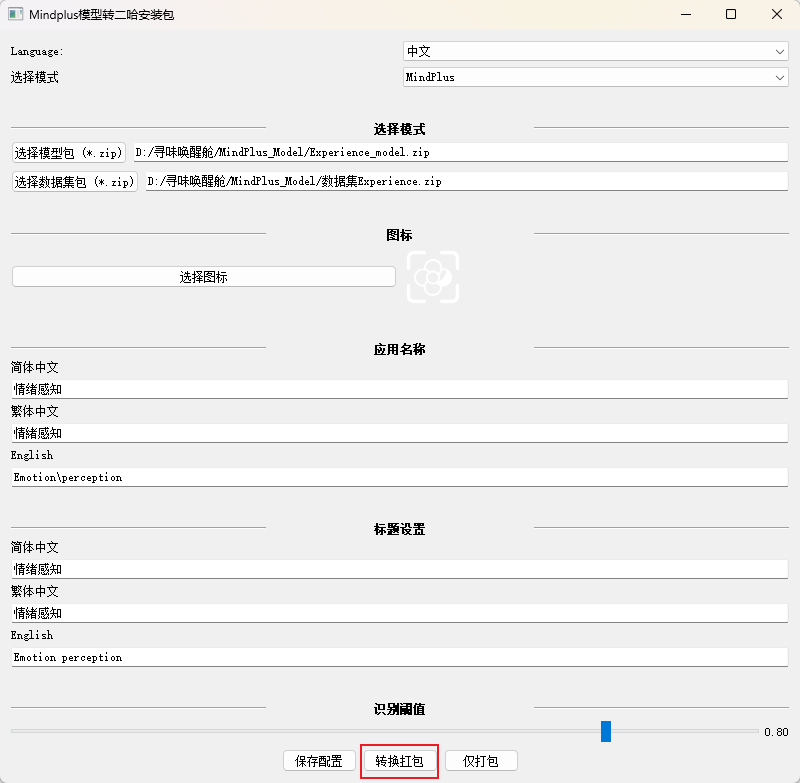Click the 保存配置 button
Viewport: 800px width, 783px height.
point(318,760)
